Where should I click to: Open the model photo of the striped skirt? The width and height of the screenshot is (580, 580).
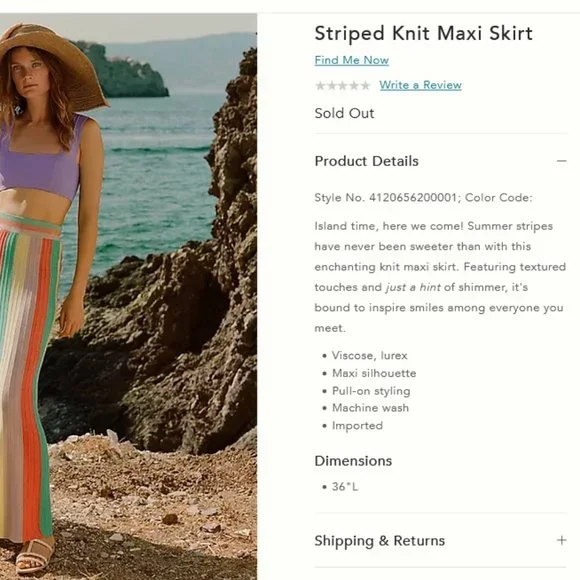128,296
